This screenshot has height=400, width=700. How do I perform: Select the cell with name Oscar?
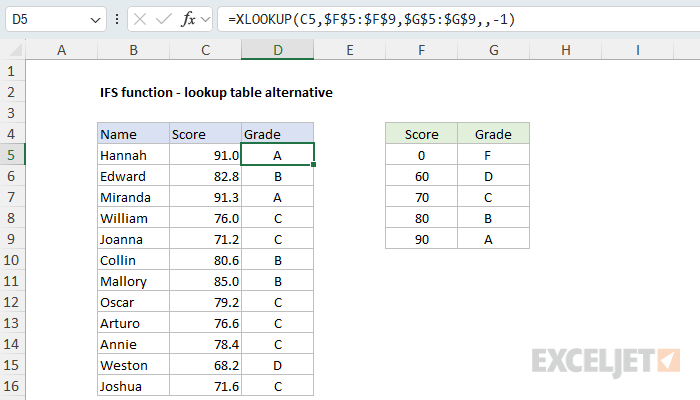[133, 302]
